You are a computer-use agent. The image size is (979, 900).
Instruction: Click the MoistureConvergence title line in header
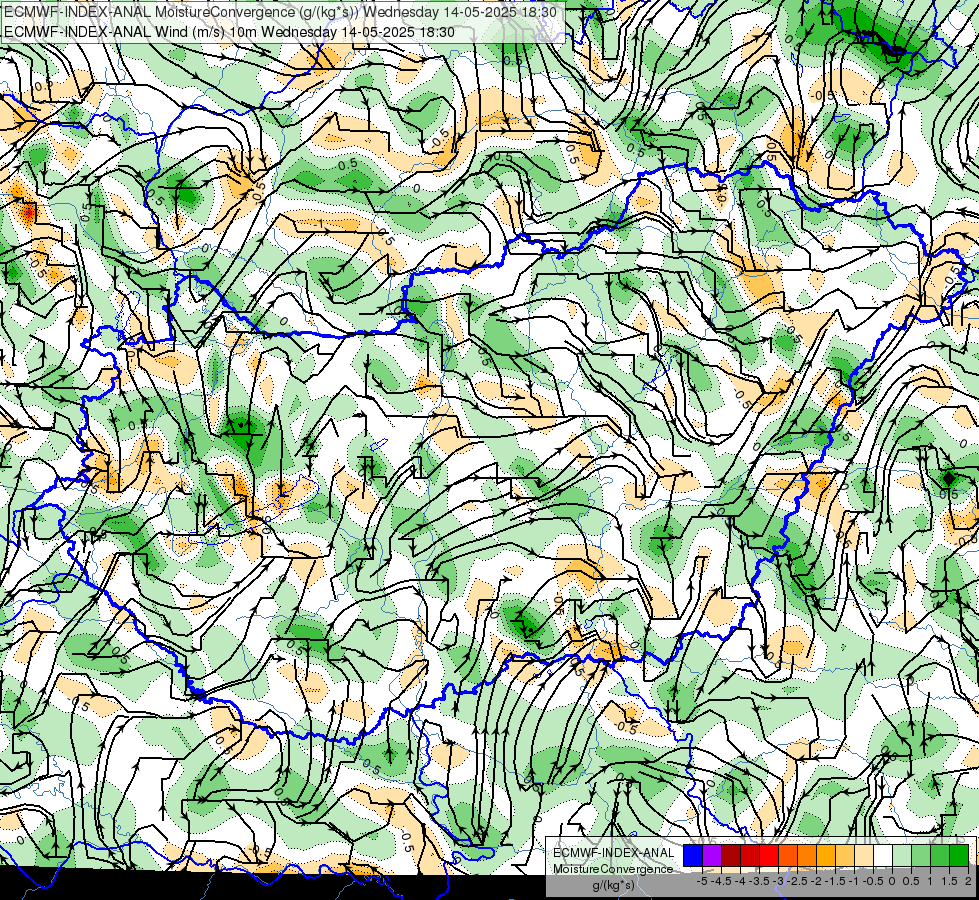[279, 12]
